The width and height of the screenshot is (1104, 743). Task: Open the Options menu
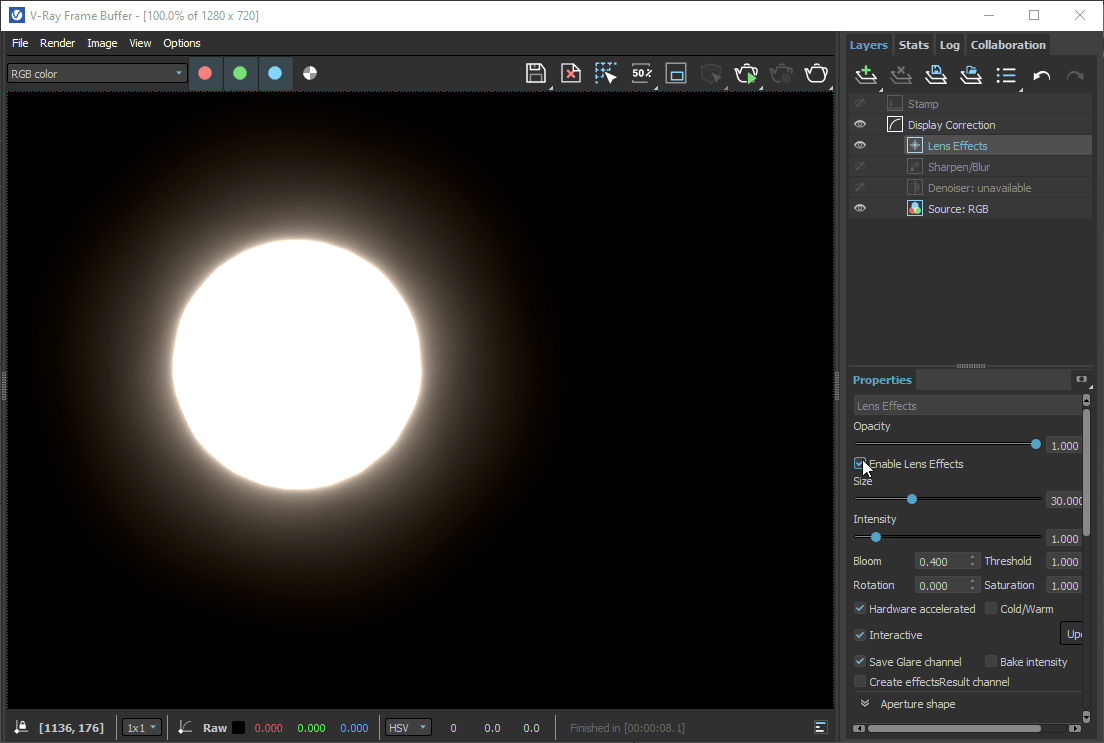[182, 43]
